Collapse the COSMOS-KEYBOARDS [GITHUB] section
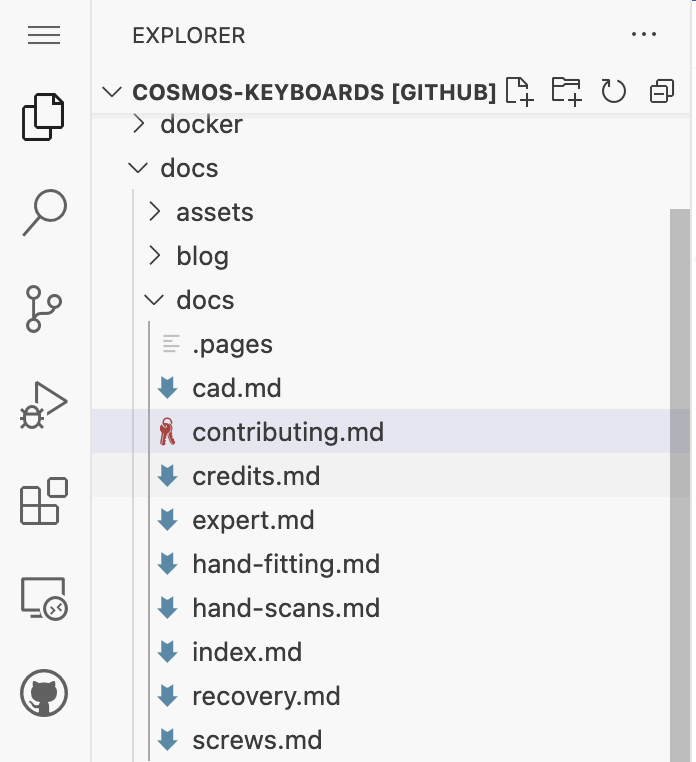The width and height of the screenshot is (696, 762). (112, 91)
